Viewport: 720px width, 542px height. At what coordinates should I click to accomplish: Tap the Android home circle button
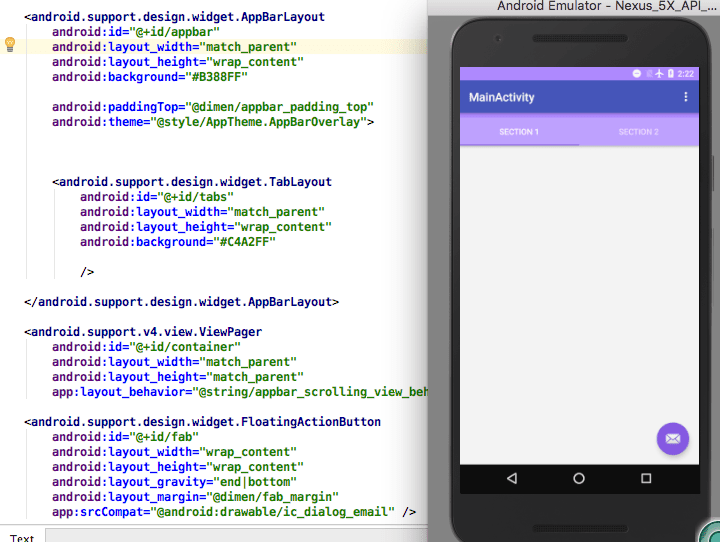pos(579,479)
